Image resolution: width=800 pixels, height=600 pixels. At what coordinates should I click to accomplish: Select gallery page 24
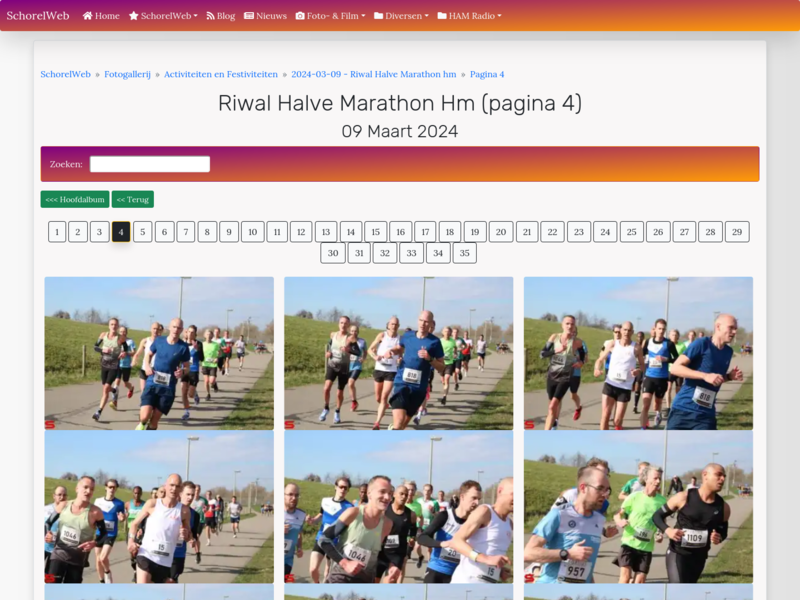(605, 232)
